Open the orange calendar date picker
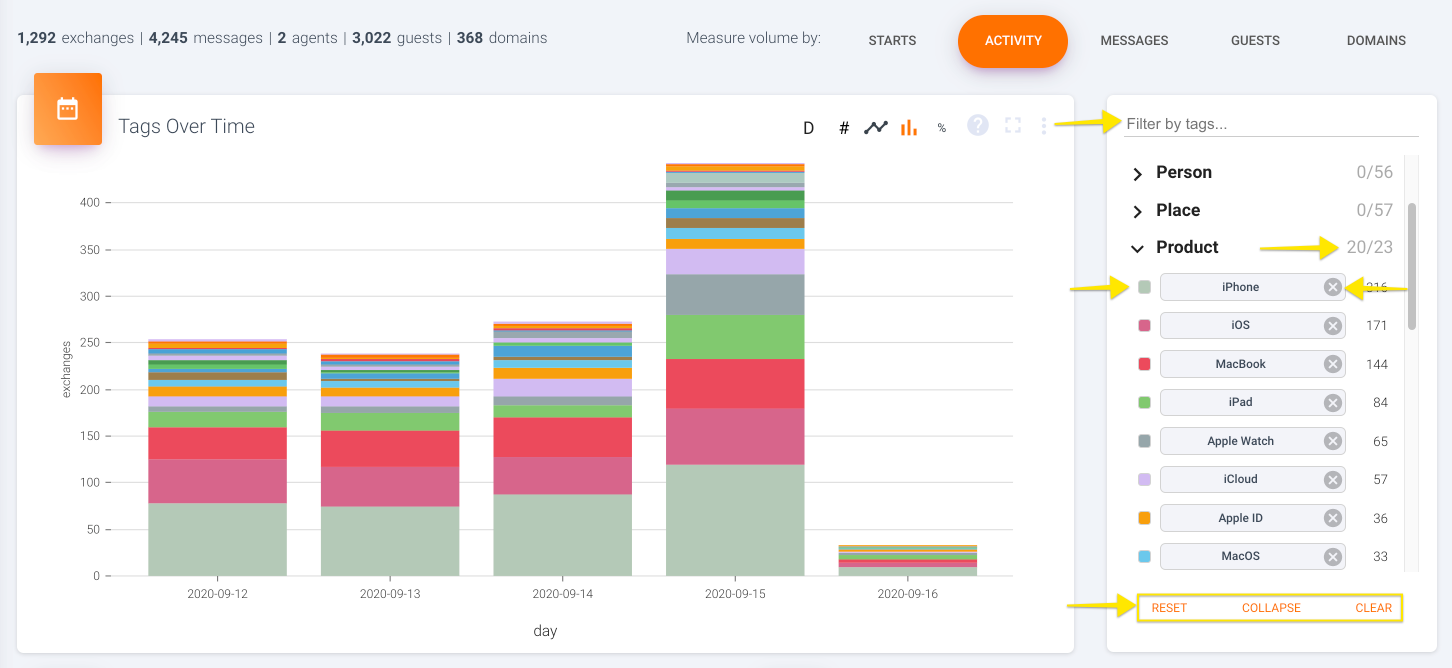 tap(68, 109)
